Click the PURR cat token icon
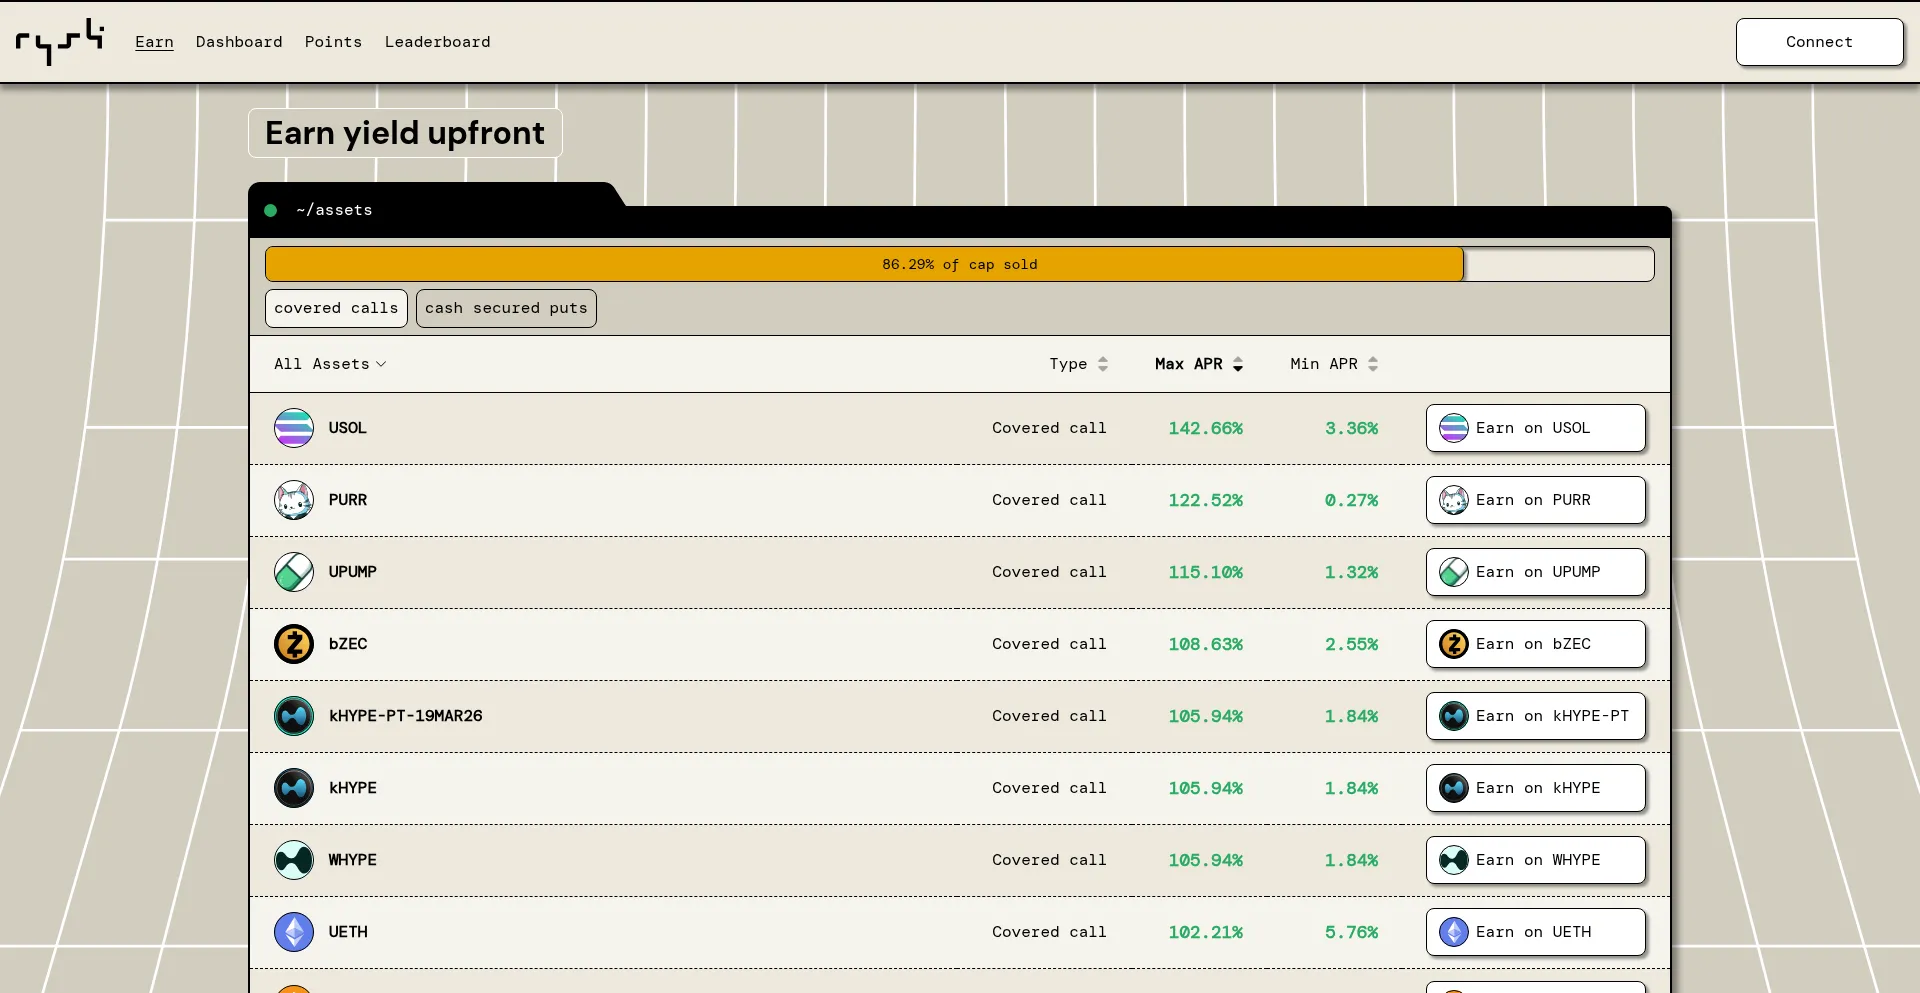 294,500
